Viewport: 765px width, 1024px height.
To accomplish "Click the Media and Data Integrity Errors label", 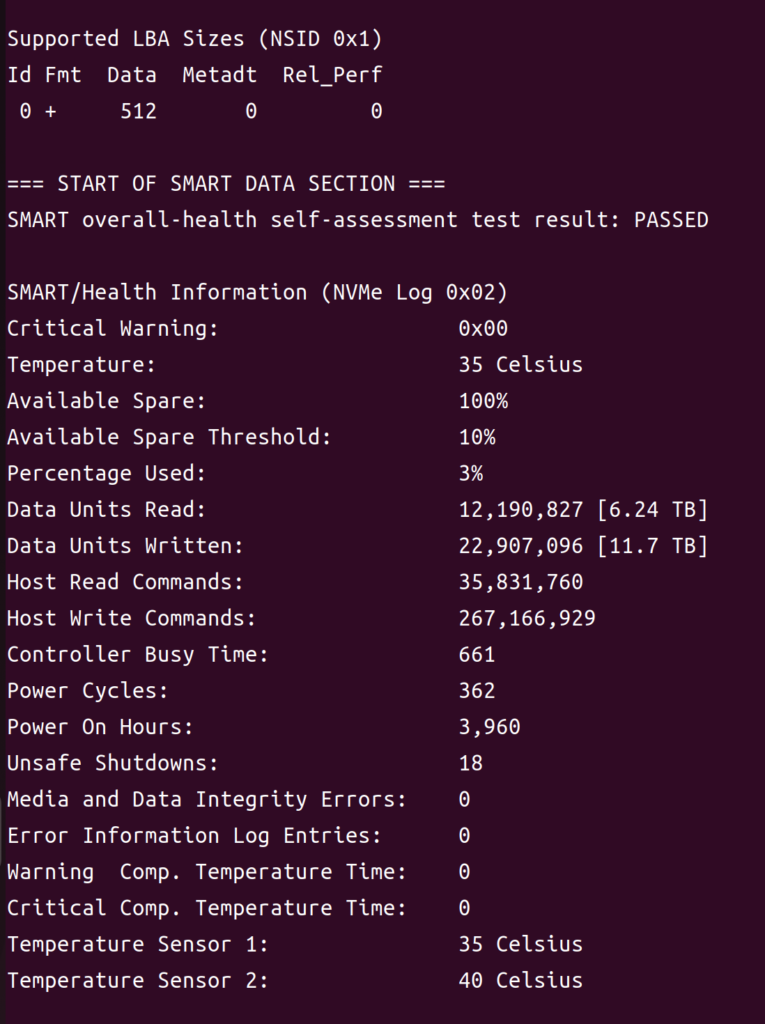I will click(207, 799).
